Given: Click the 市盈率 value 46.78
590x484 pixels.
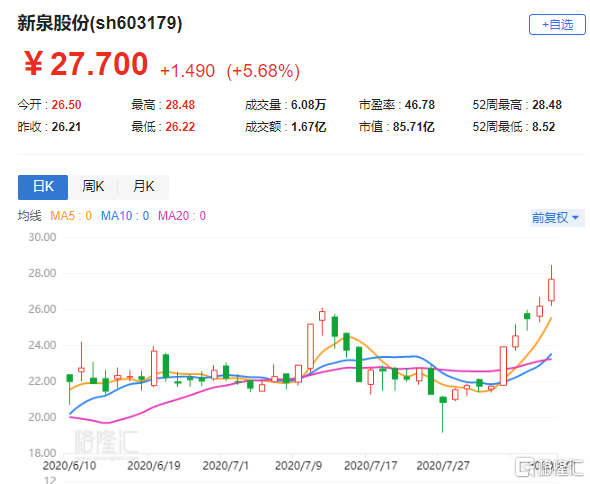Looking at the screenshot, I should [x=420, y=105].
